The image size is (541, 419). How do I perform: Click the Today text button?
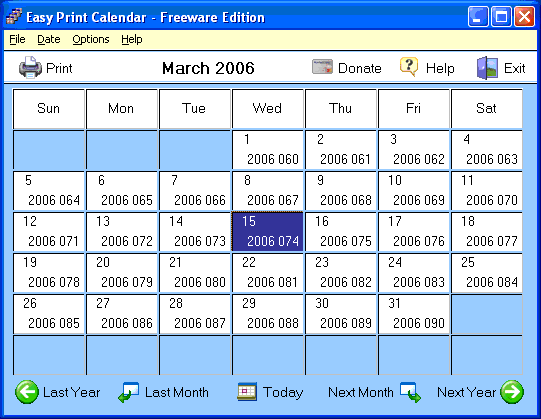283,392
